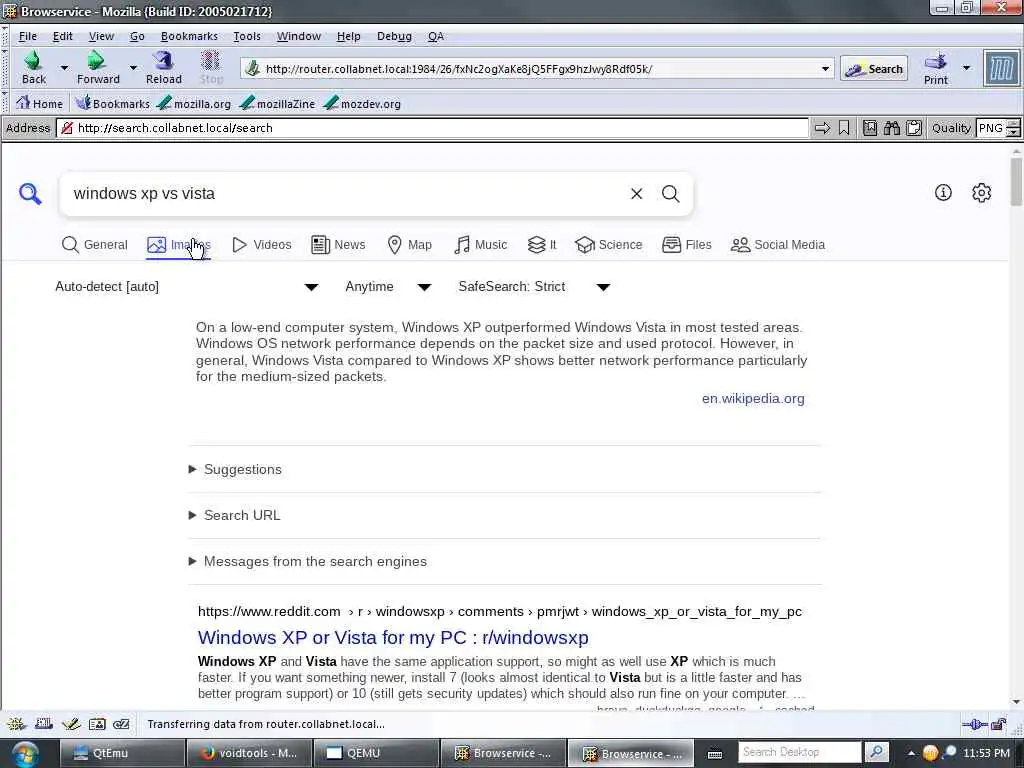Clear the search query with X icon
Image resolution: width=1024 pixels, height=768 pixels.
(x=636, y=194)
